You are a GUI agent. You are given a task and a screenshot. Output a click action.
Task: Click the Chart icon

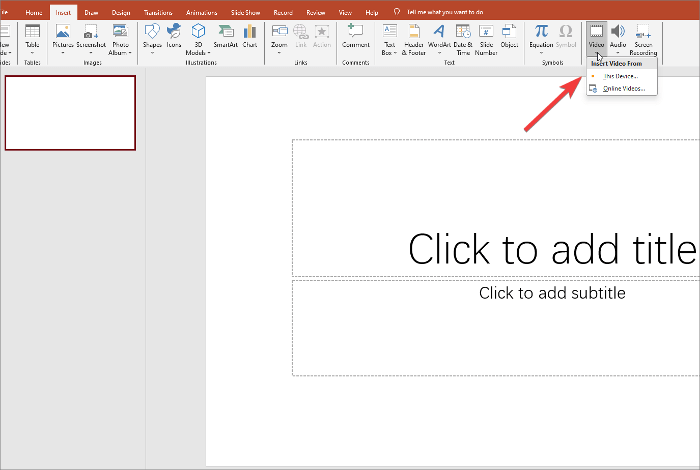tap(250, 38)
